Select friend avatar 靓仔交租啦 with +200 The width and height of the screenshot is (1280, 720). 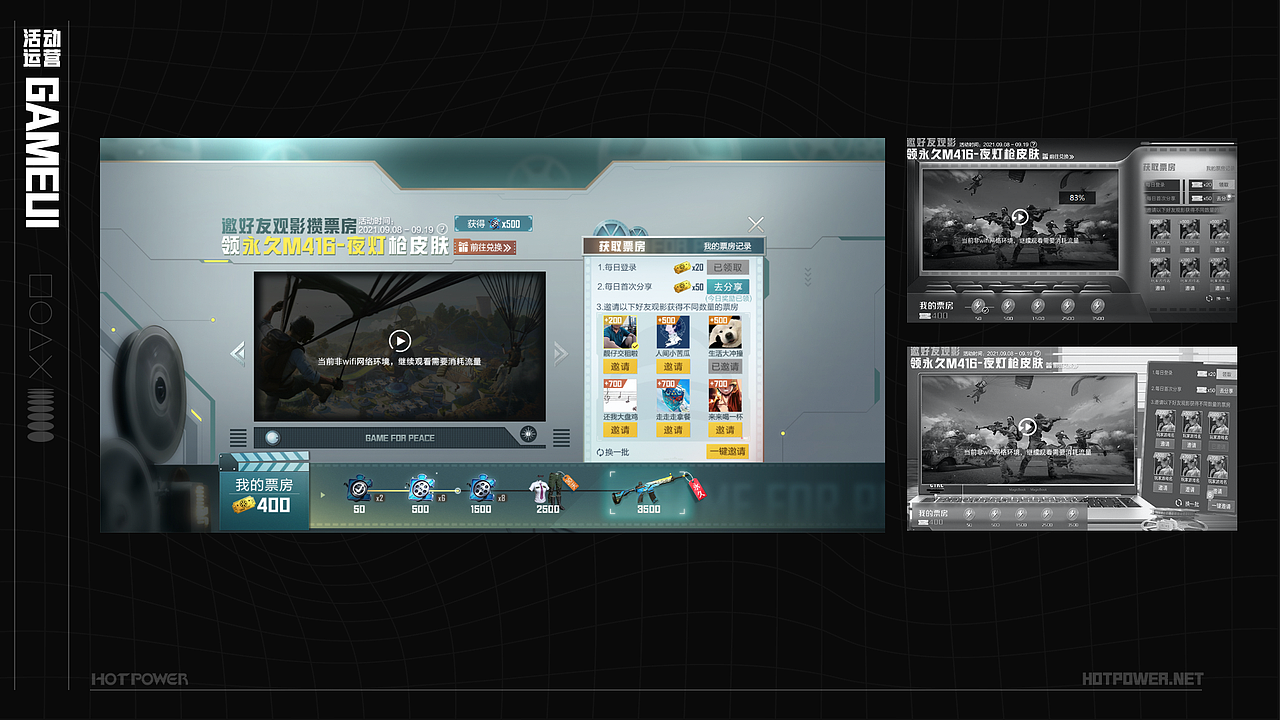point(620,332)
